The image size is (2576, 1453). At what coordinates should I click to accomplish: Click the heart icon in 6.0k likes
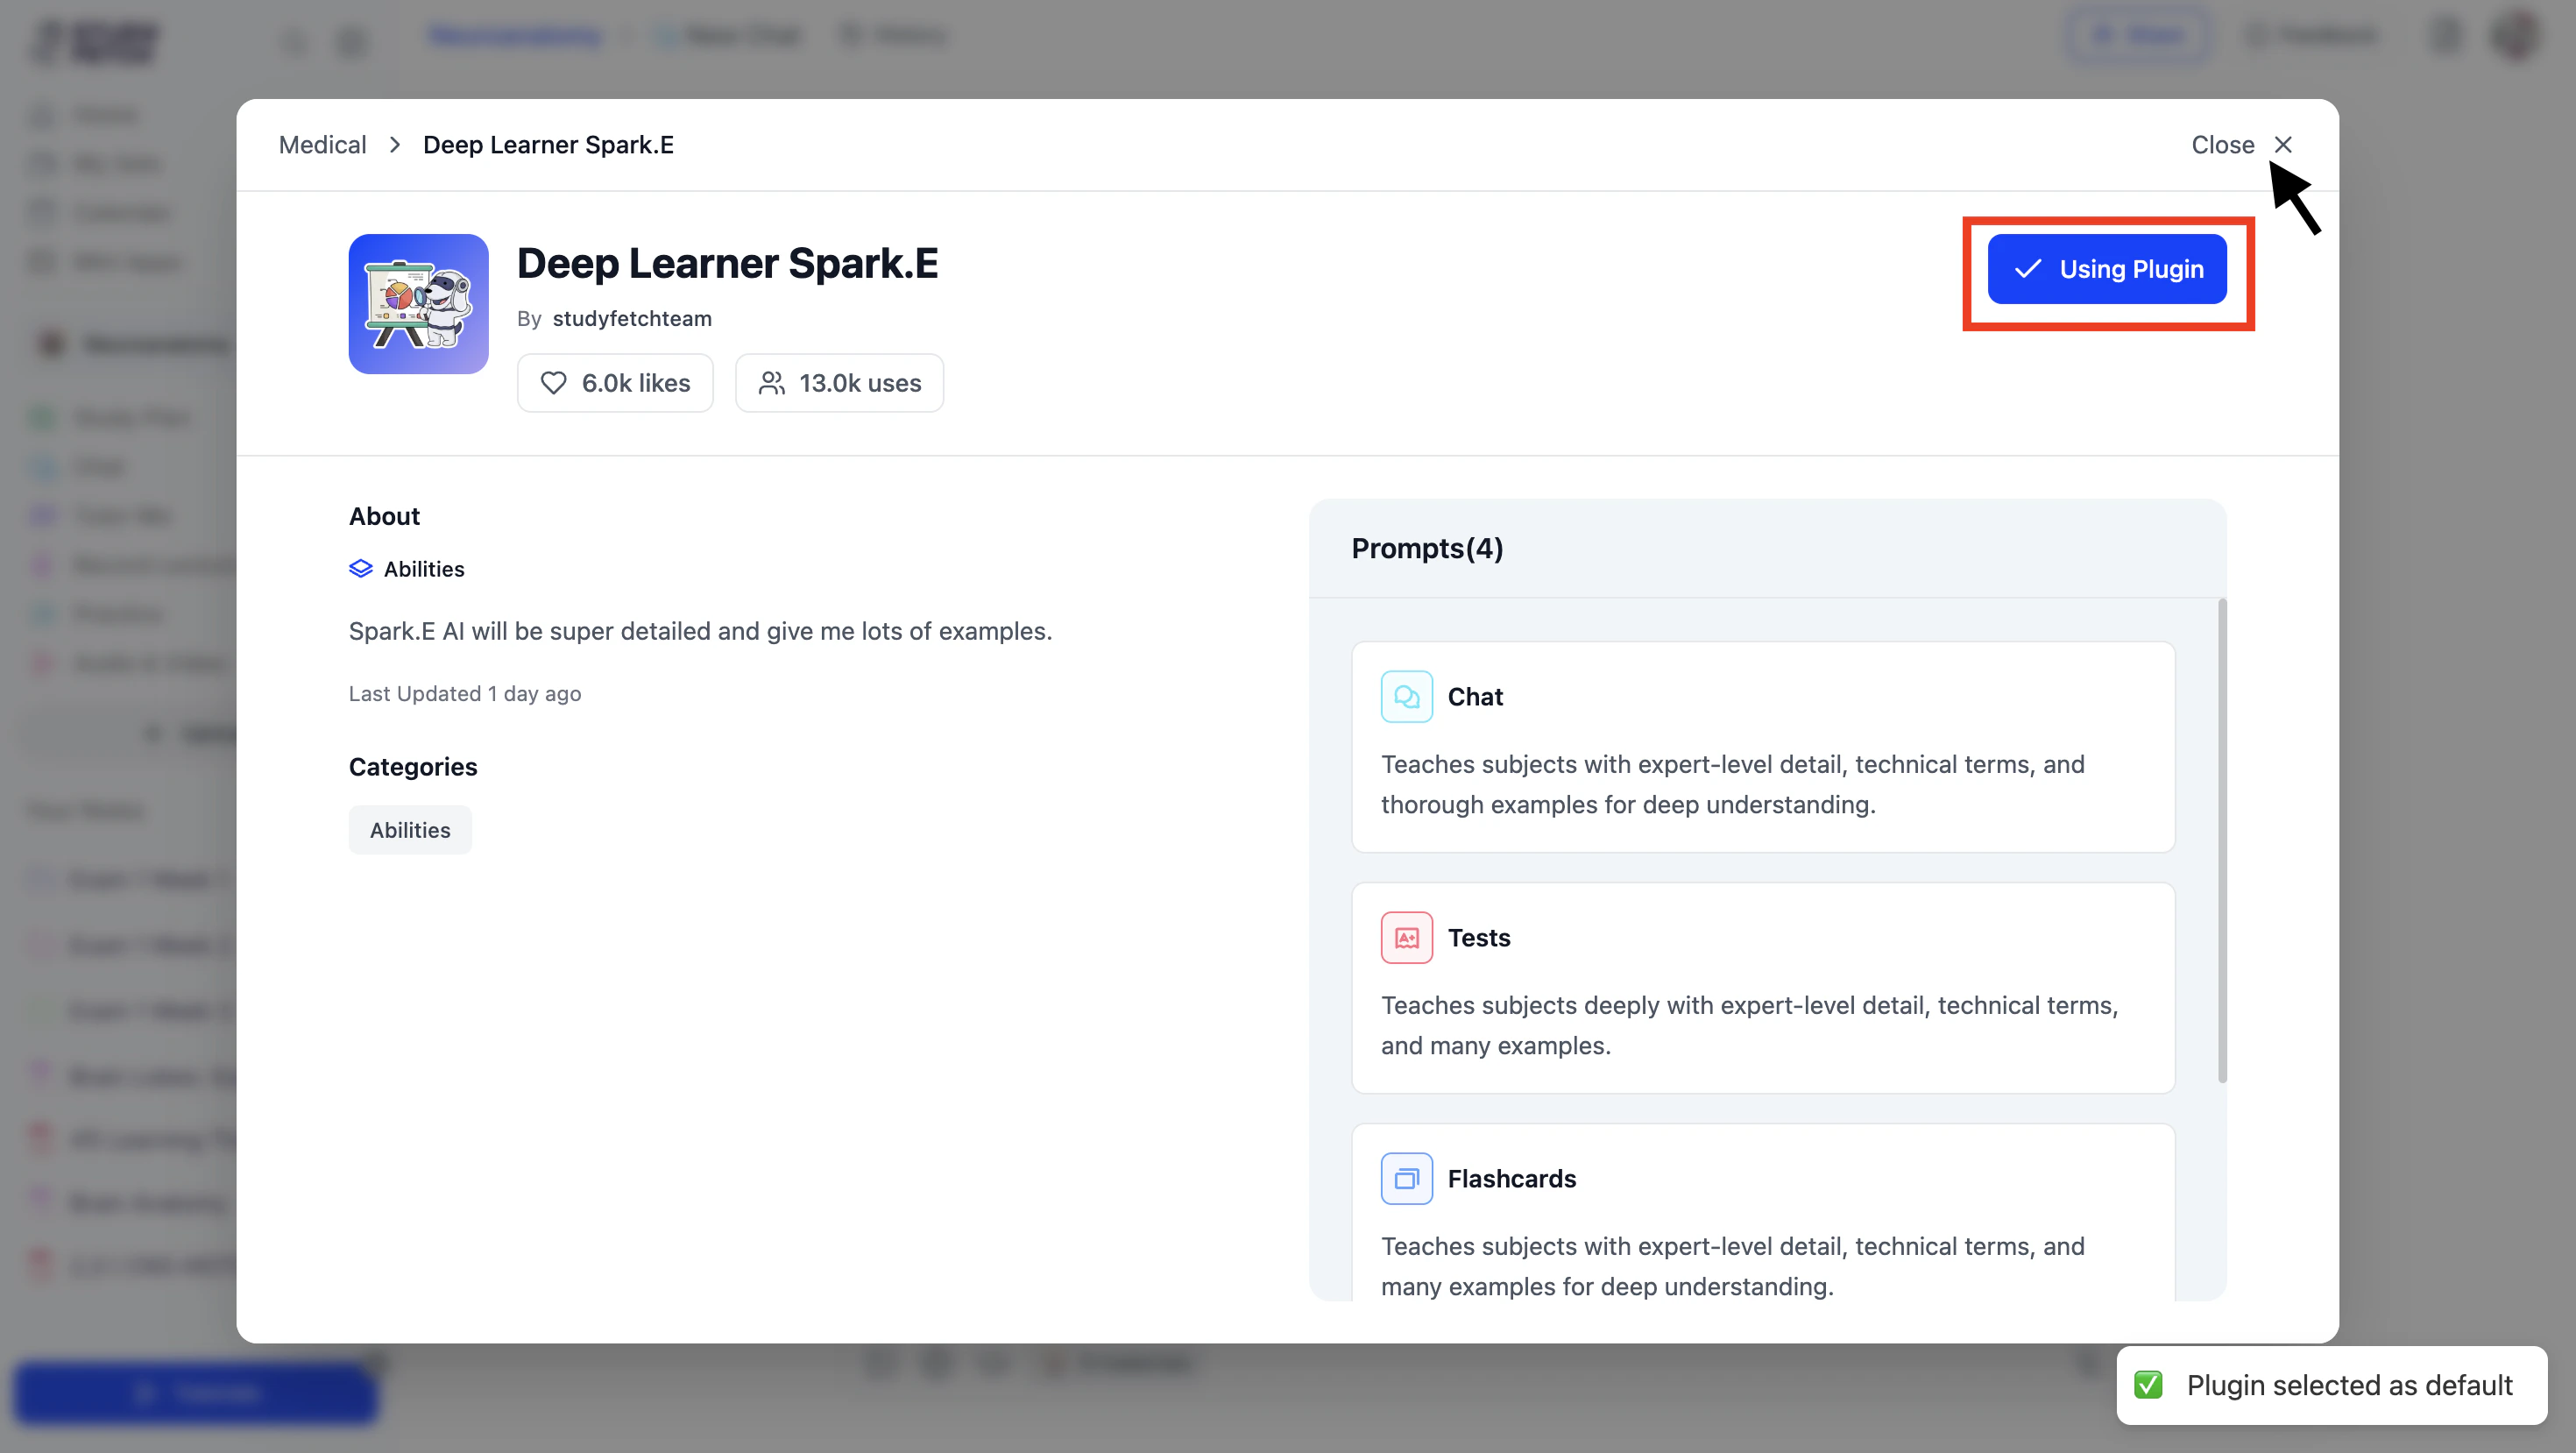[x=553, y=383]
